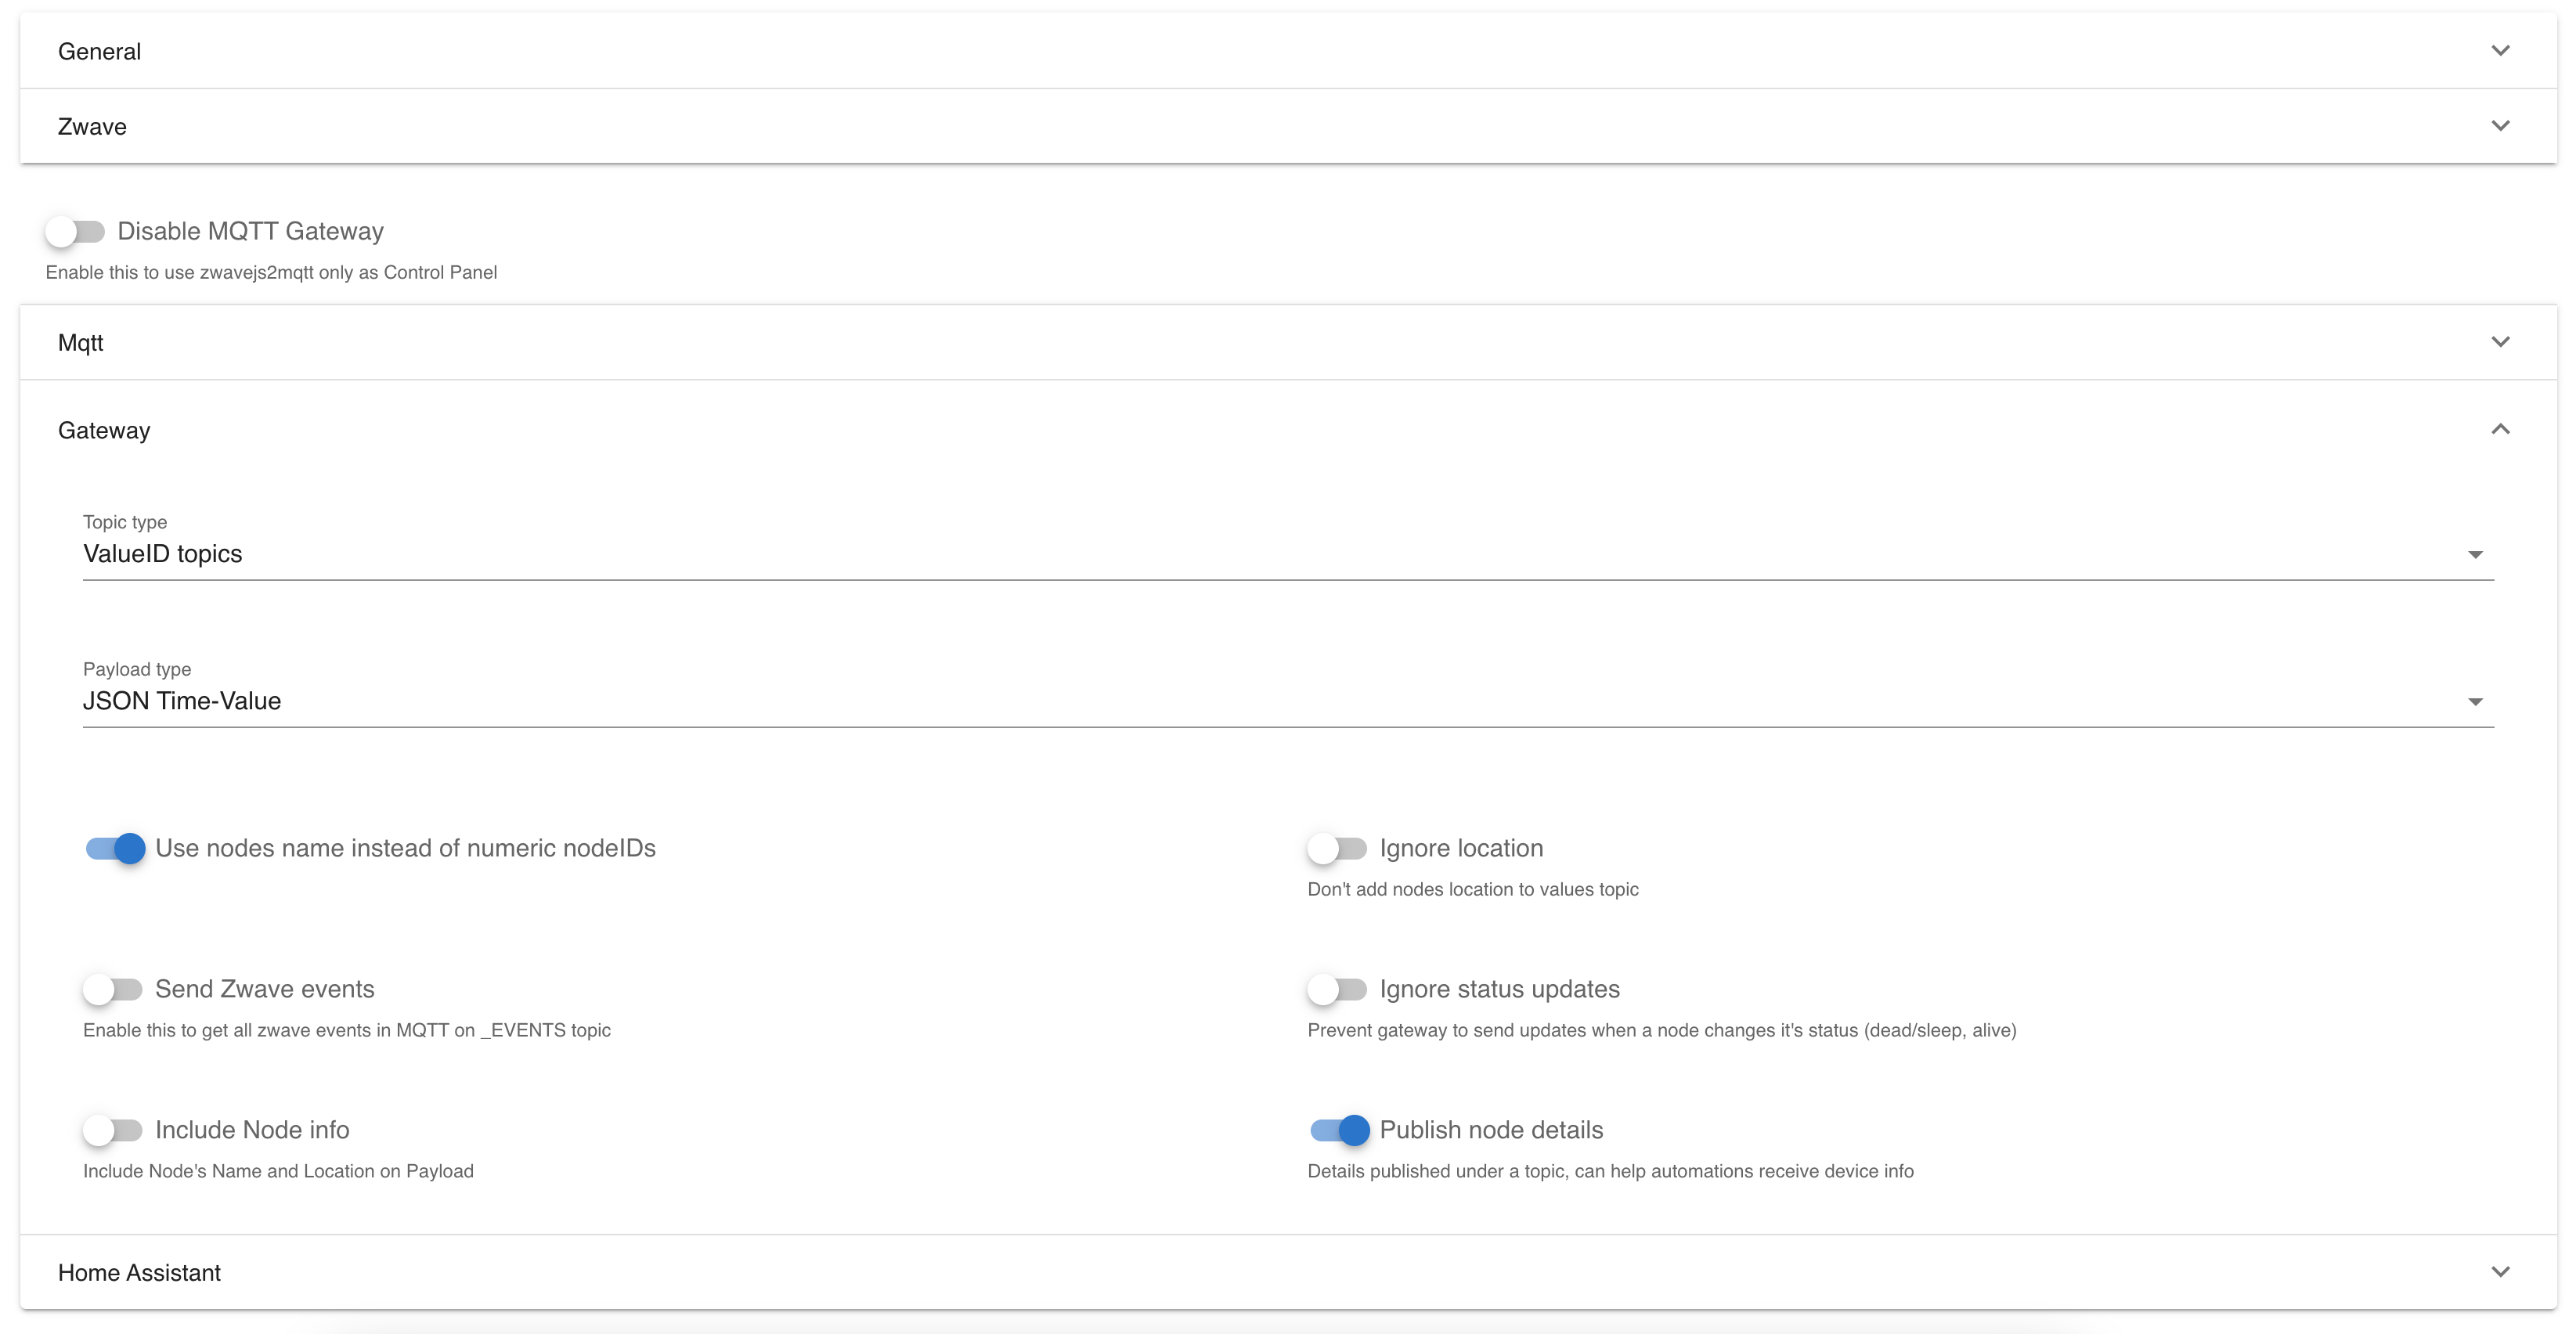This screenshot has height=1334, width=2576.
Task: Collapse the Gateway section chevron
Action: click(x=2500, y=429)
